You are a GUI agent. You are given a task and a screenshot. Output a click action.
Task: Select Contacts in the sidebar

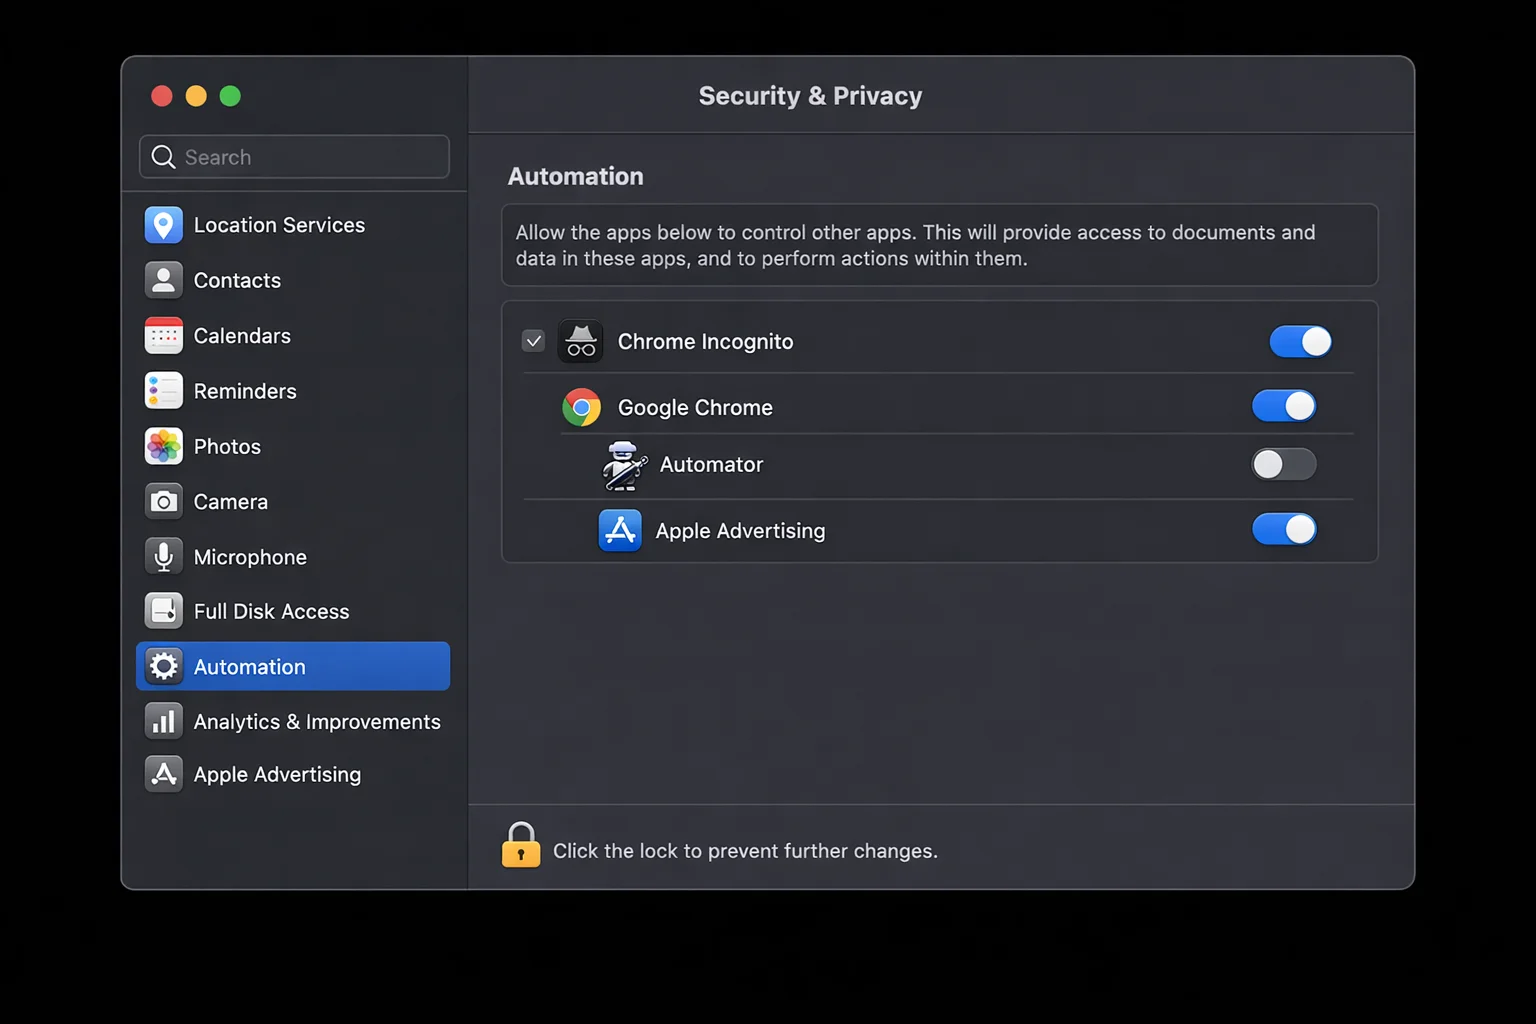tap(293, 280)
